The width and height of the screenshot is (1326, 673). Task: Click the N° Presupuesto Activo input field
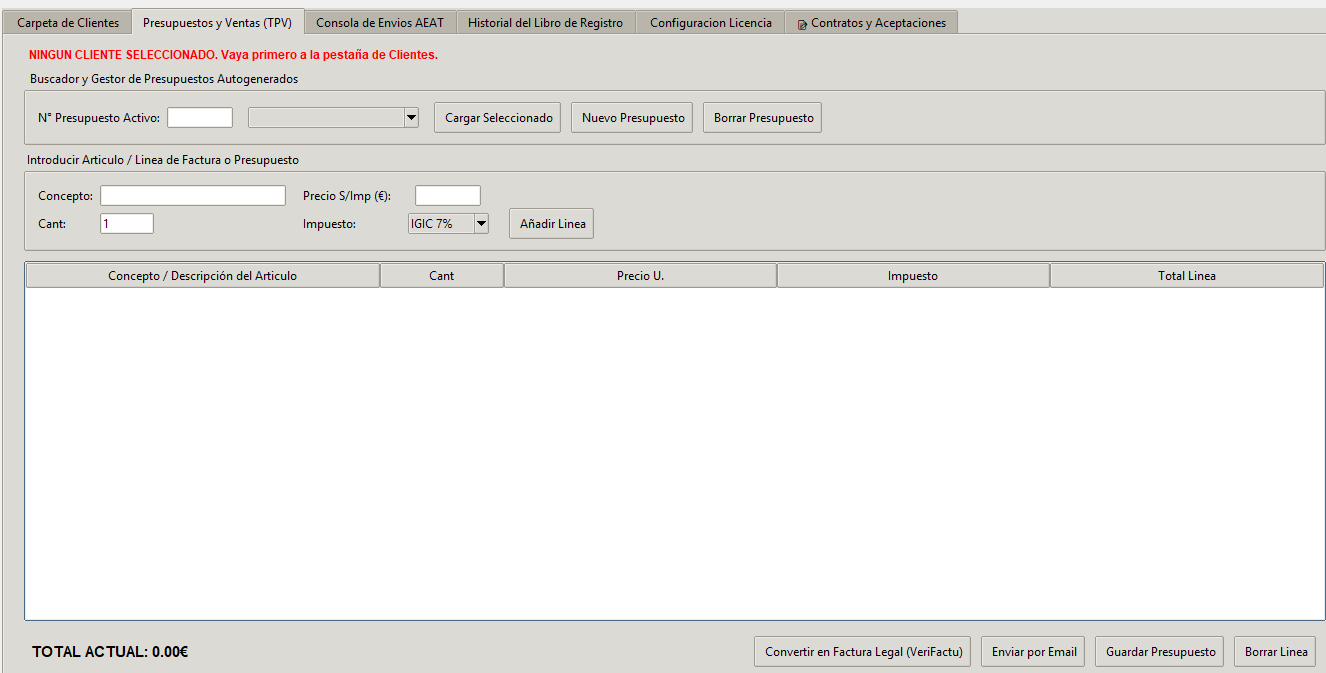(200, 118)
